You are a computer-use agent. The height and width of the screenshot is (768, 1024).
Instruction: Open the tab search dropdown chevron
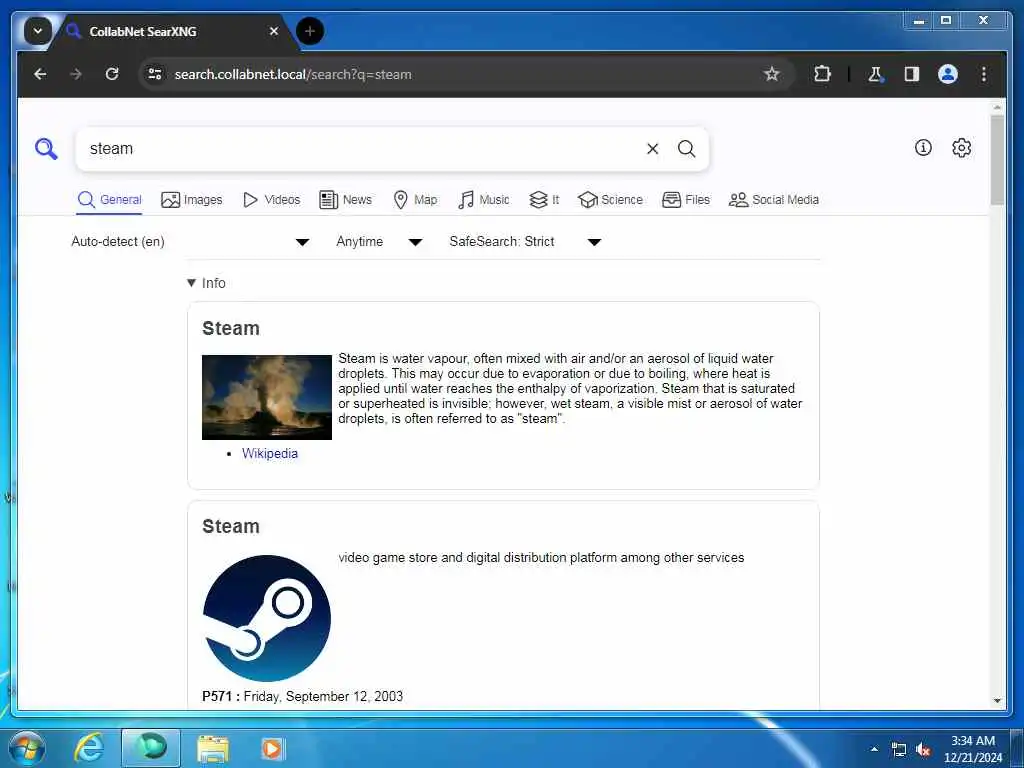click(x=38, y=31)
